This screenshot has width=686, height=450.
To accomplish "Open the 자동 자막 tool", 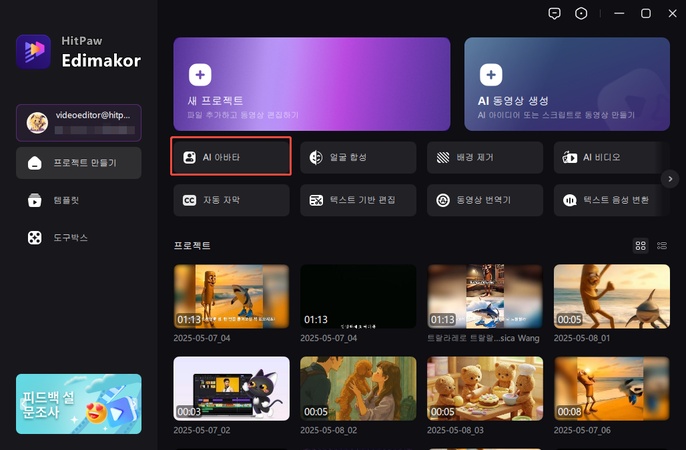I will (x=231, y=200).
